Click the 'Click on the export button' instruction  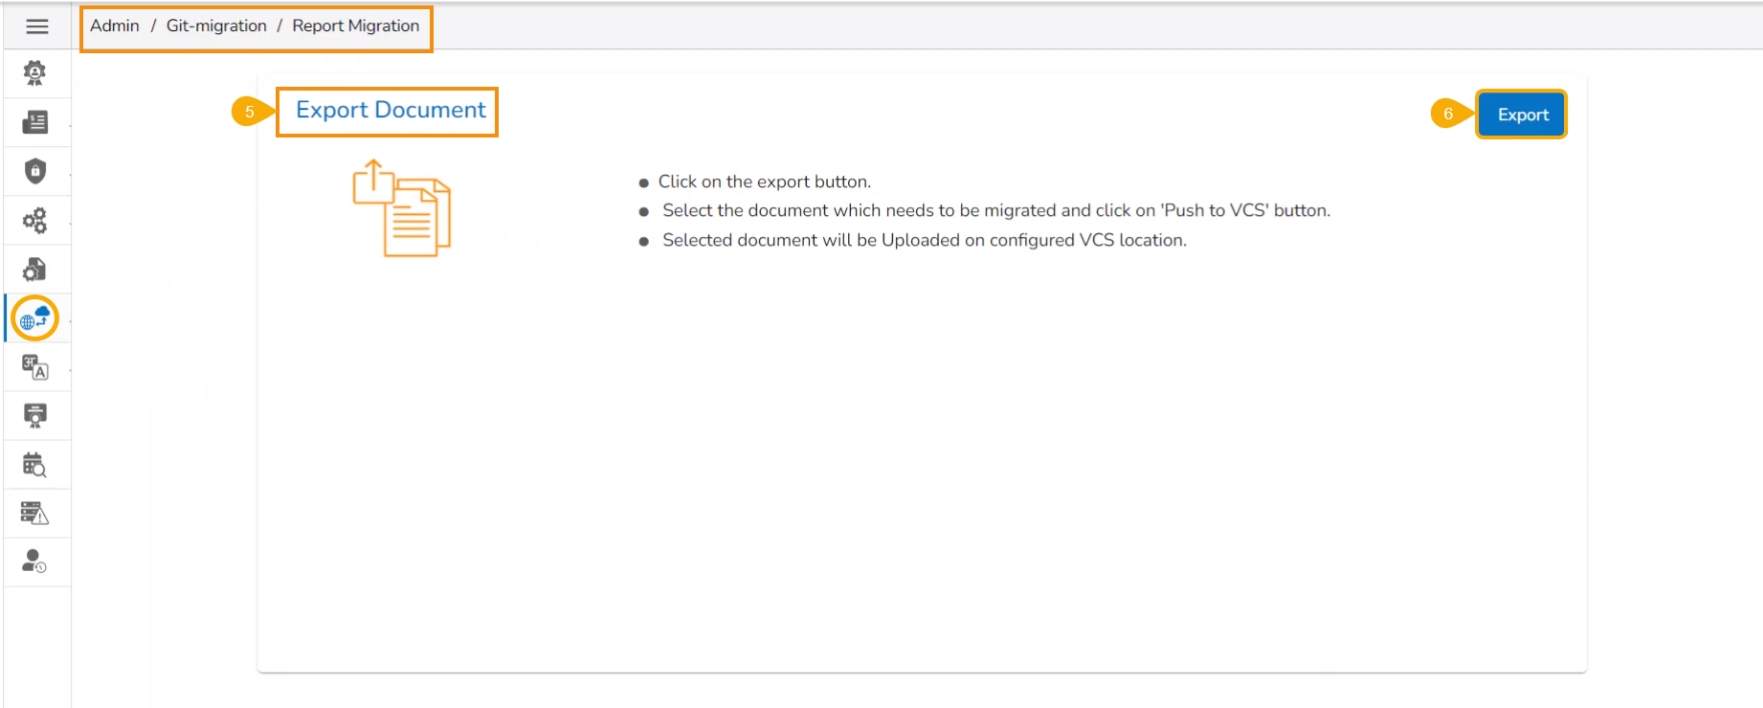pos(764,182)
